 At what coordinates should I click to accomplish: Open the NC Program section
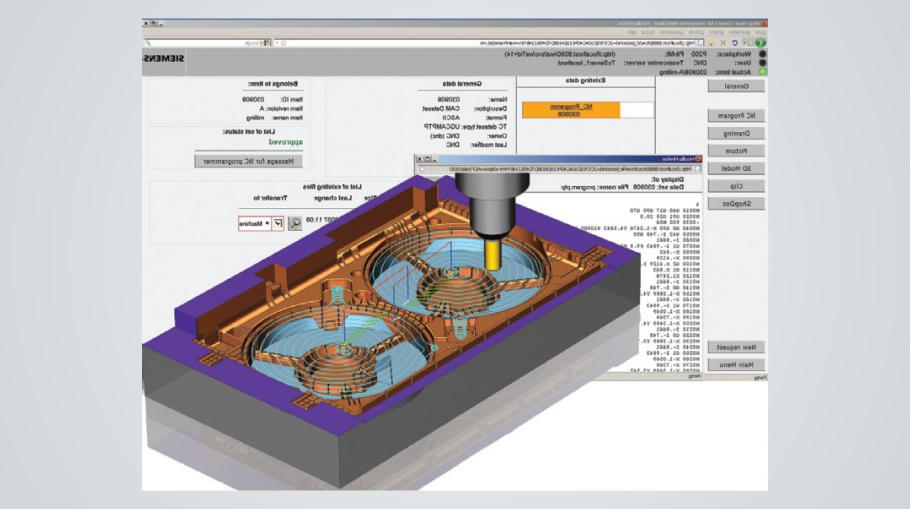point(736,115)
